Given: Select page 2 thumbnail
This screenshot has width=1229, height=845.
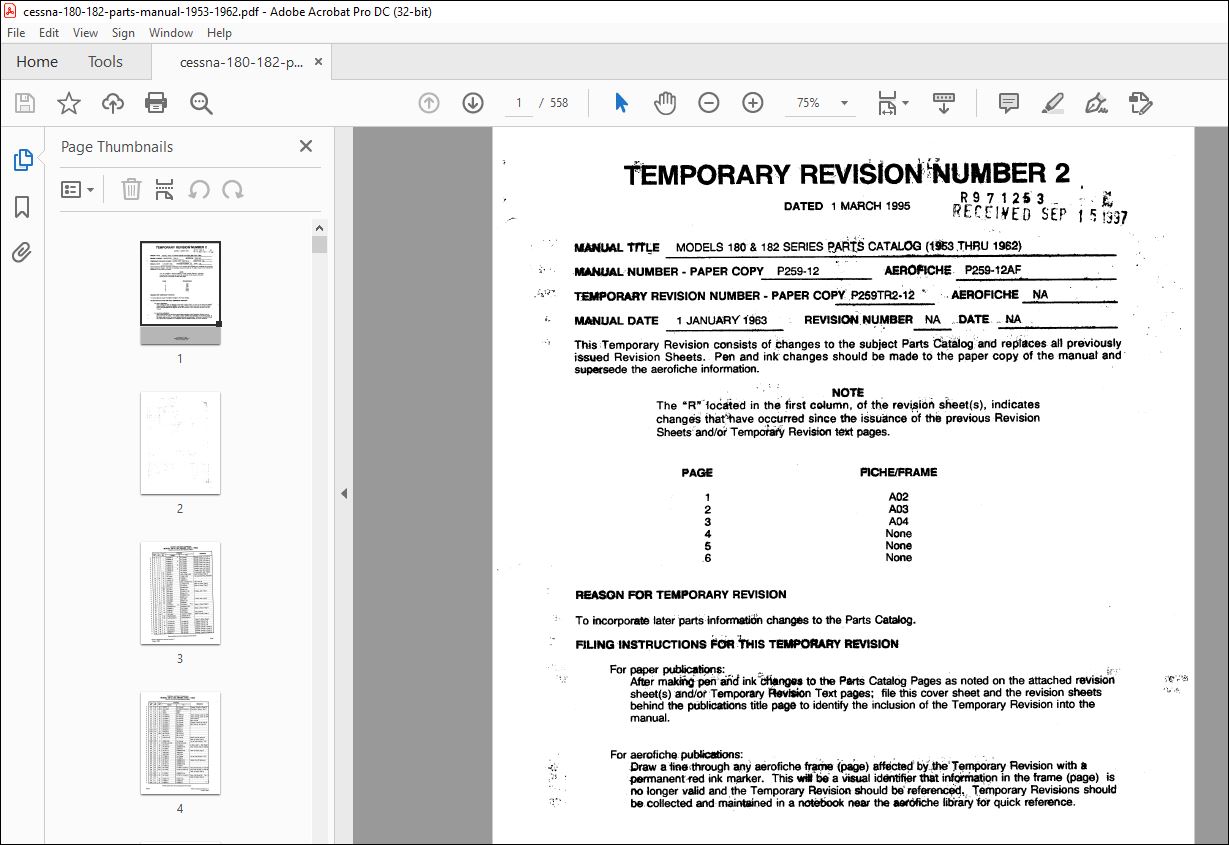Looking at the screenshot, I should 180,443.
